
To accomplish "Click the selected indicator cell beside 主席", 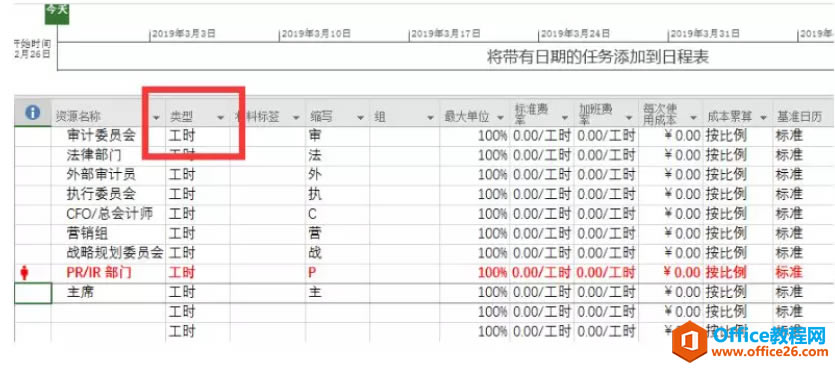I will click(33, 293).
